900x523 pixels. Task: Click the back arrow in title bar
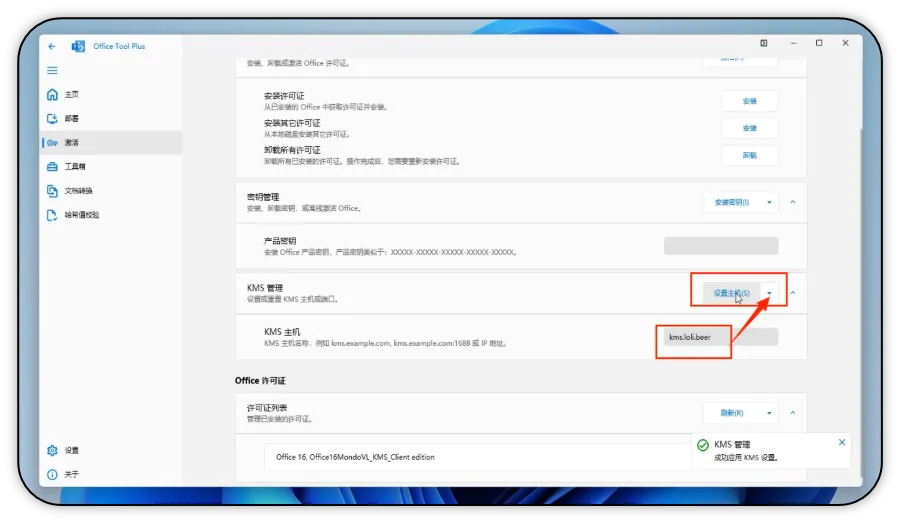tap(52, 46)
